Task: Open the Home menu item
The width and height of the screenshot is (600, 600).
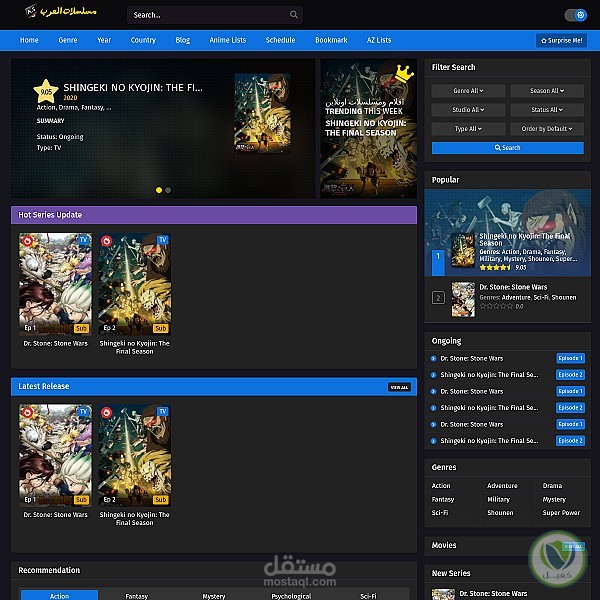Action: (x=29, y=40)
